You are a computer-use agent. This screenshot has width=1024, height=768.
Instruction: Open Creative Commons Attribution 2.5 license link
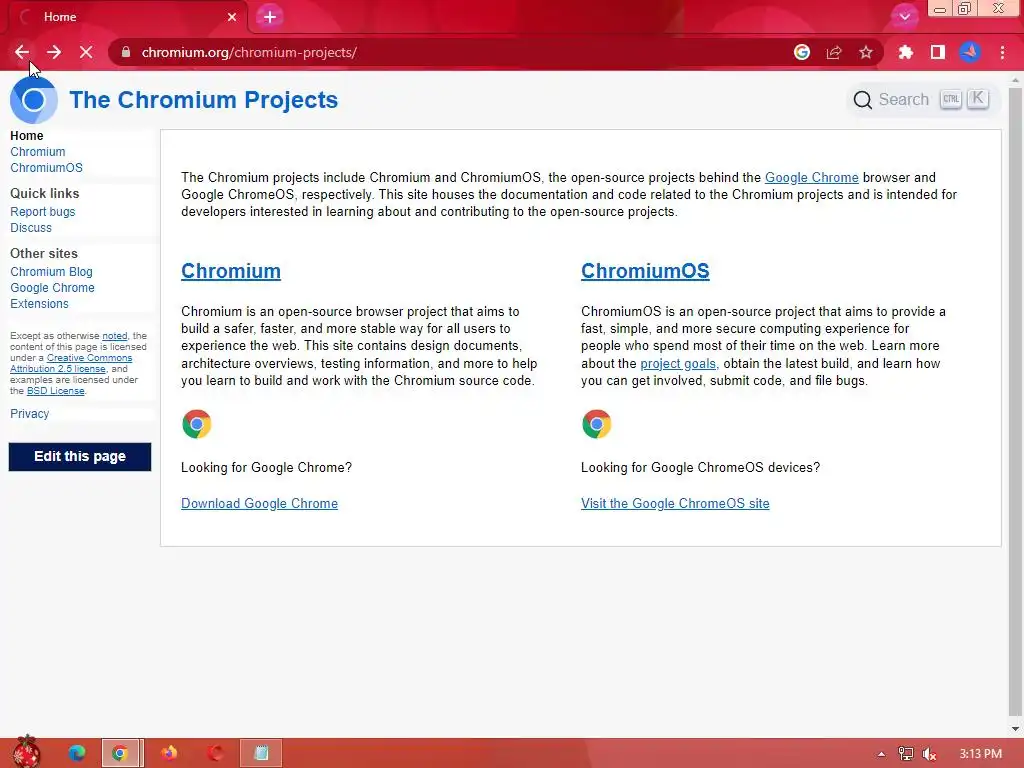(71, 363)
